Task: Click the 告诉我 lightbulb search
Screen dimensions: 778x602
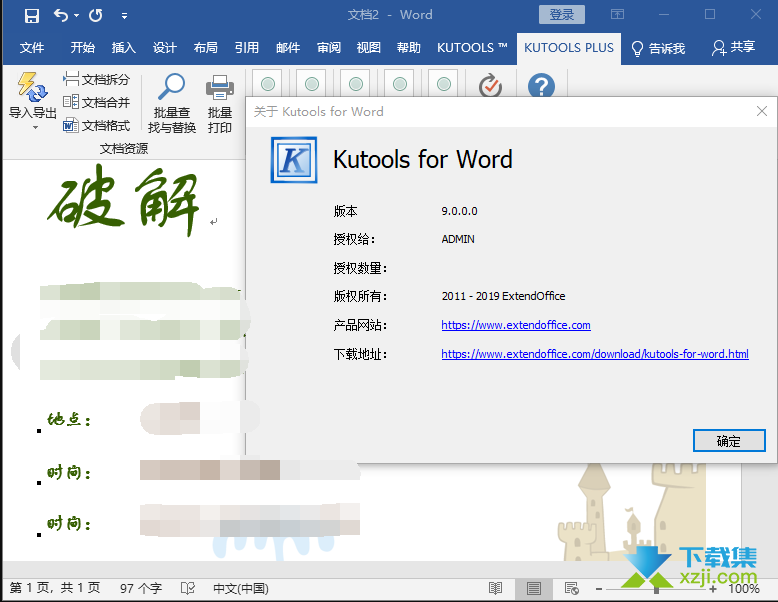Action: 658,48
